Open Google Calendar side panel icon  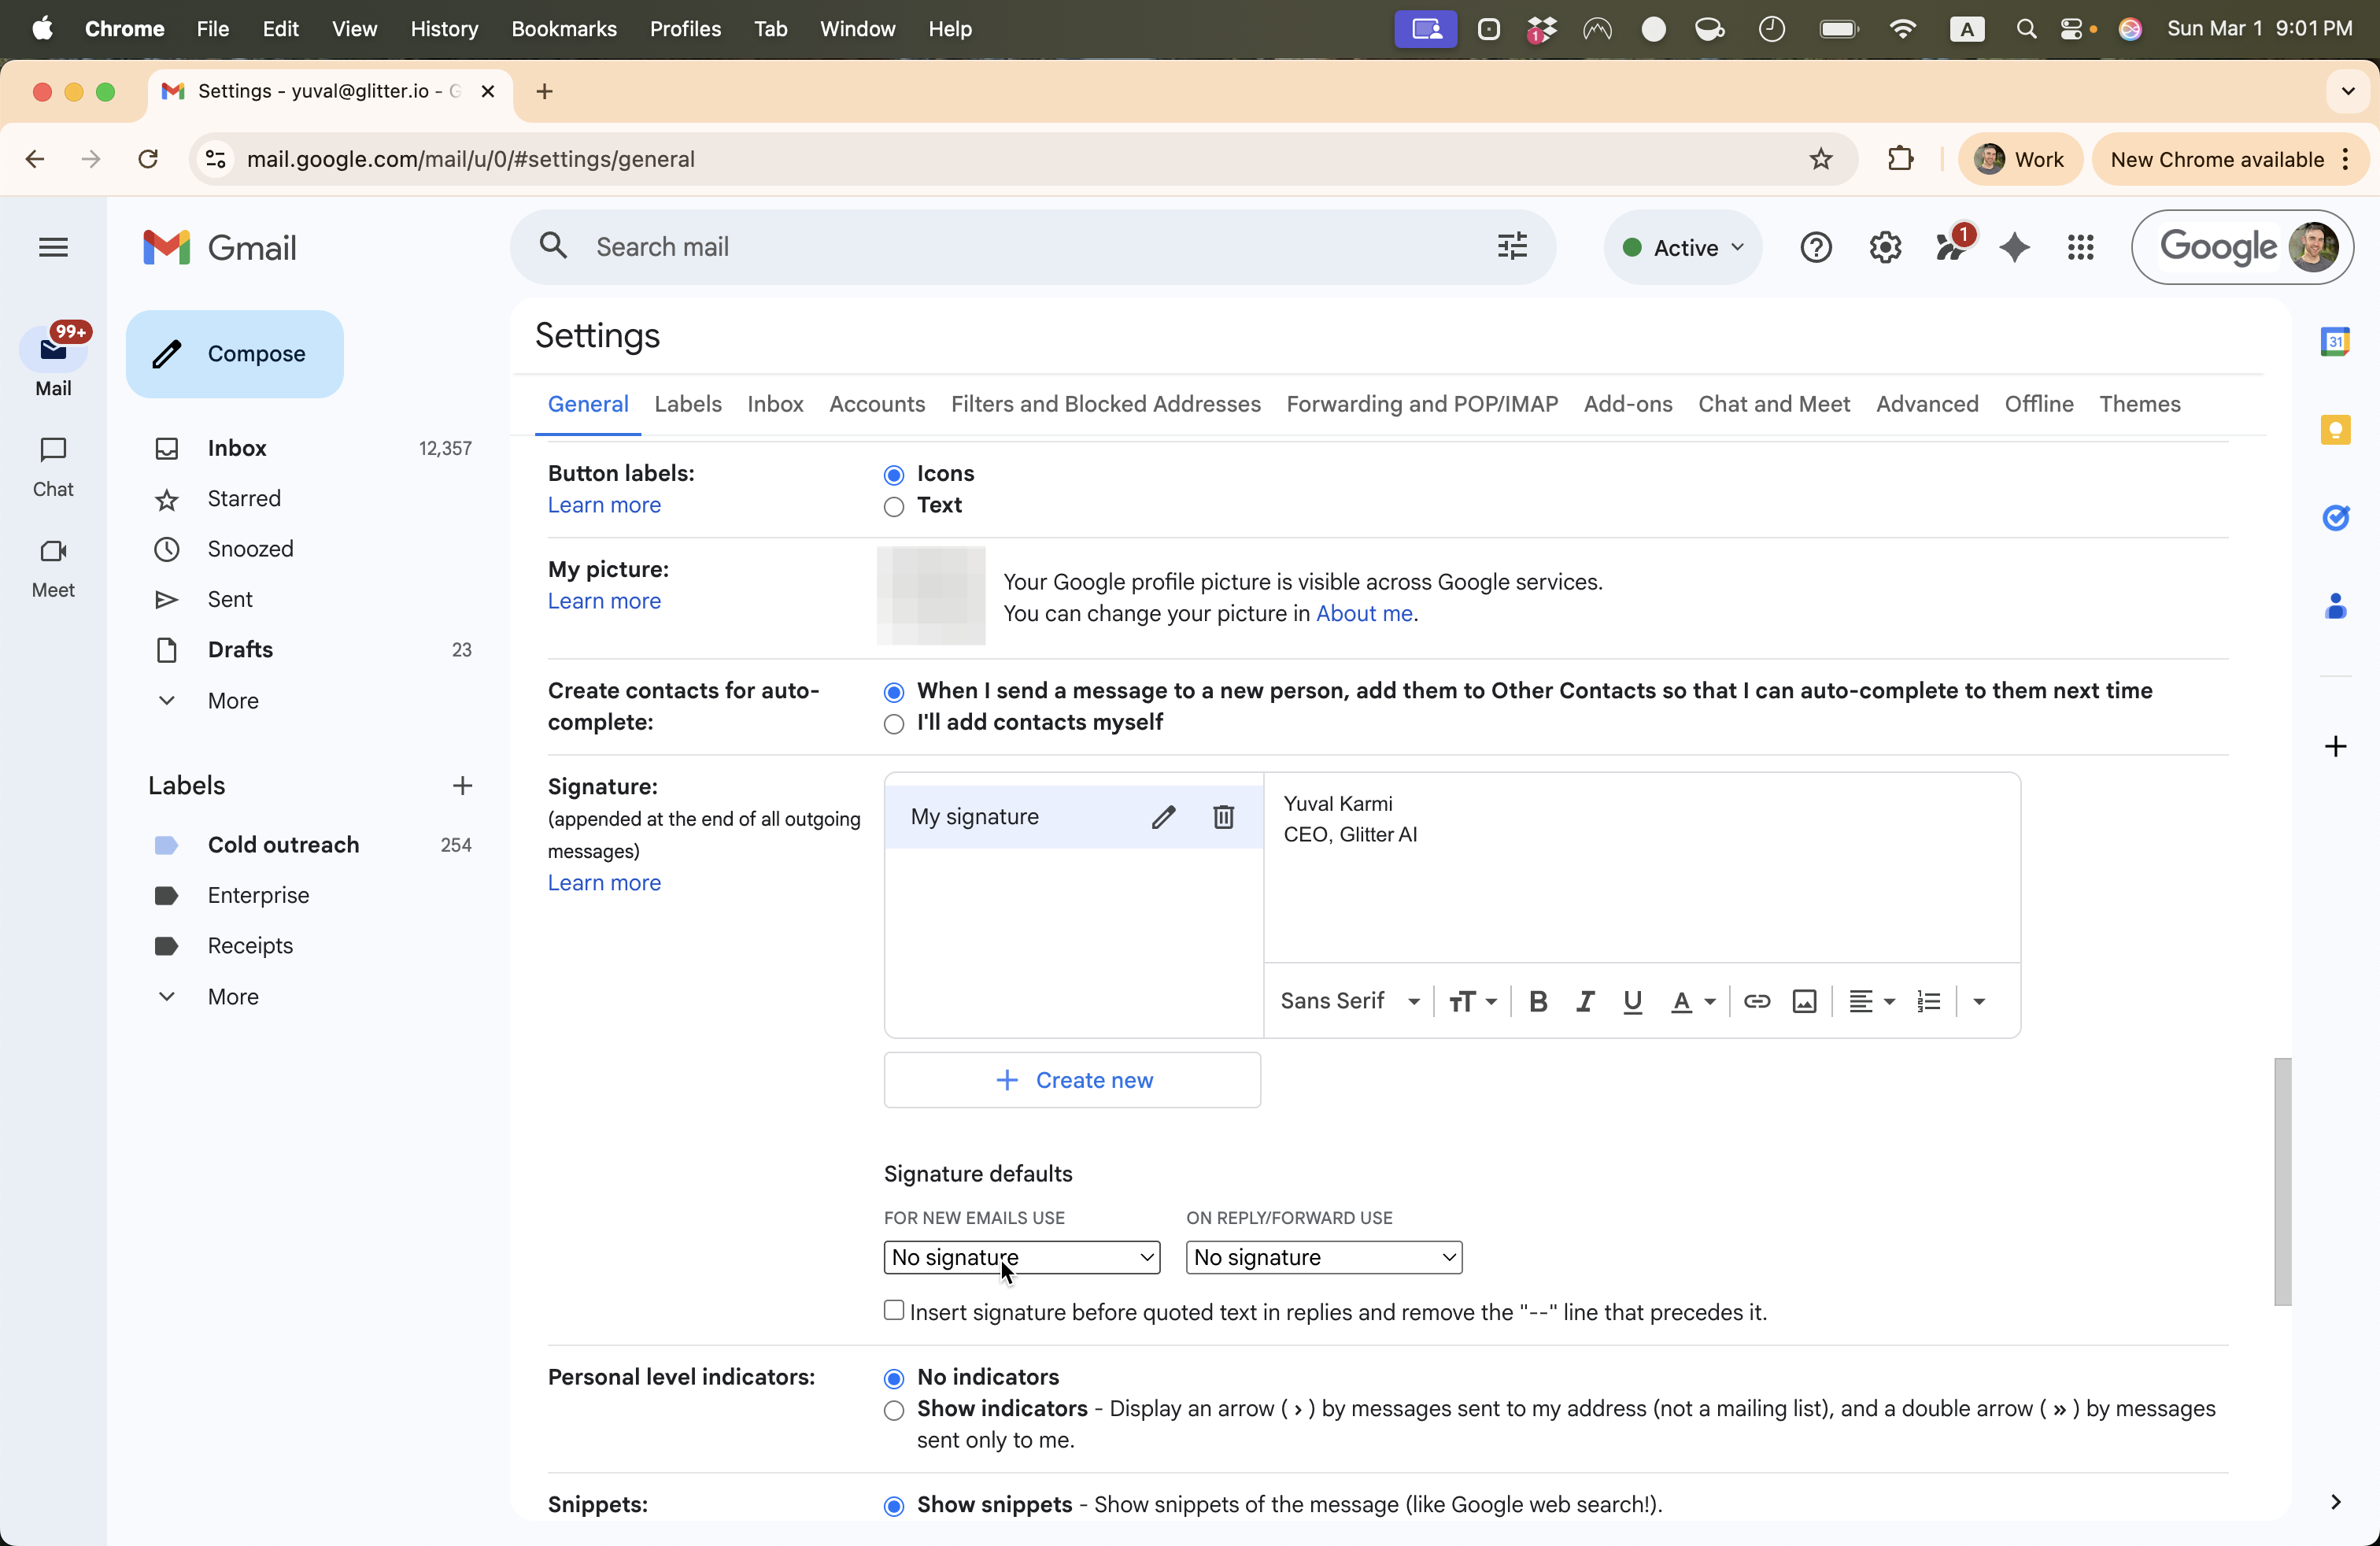[x=2335, y=342]
